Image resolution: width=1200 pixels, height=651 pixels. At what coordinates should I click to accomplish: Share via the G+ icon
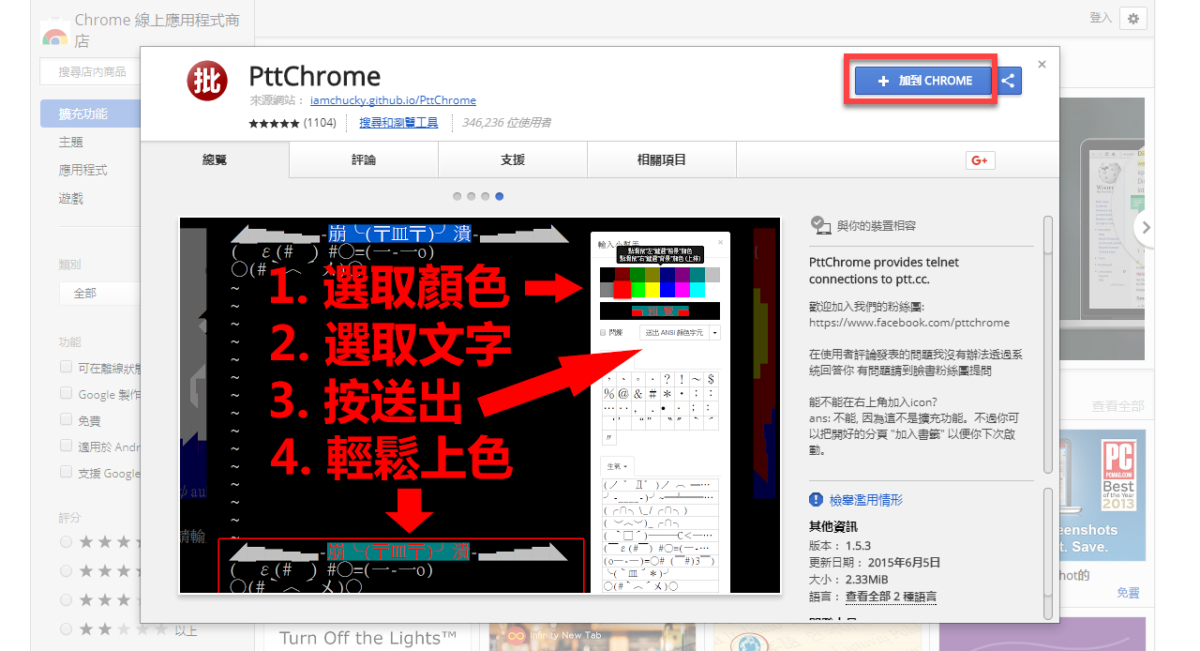tap(980, 160)
